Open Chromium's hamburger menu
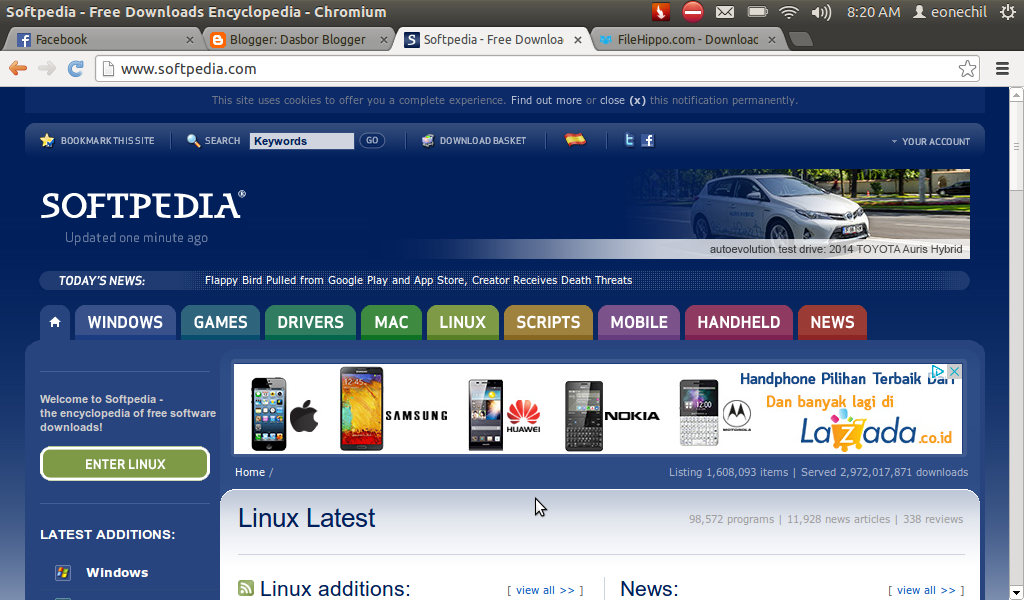Image resolution: width=1024 pixels, height=600 pixels. (1002, 69)
